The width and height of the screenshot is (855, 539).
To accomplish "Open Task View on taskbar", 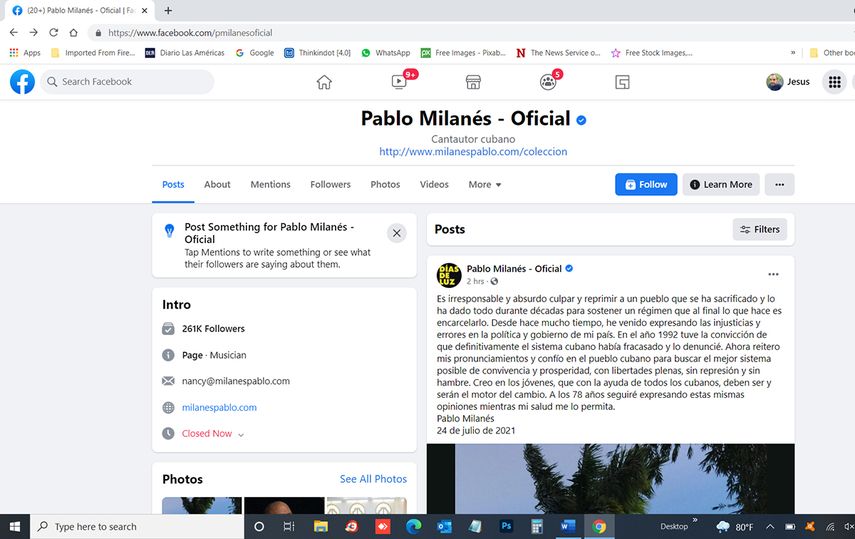I will point(289,526).
